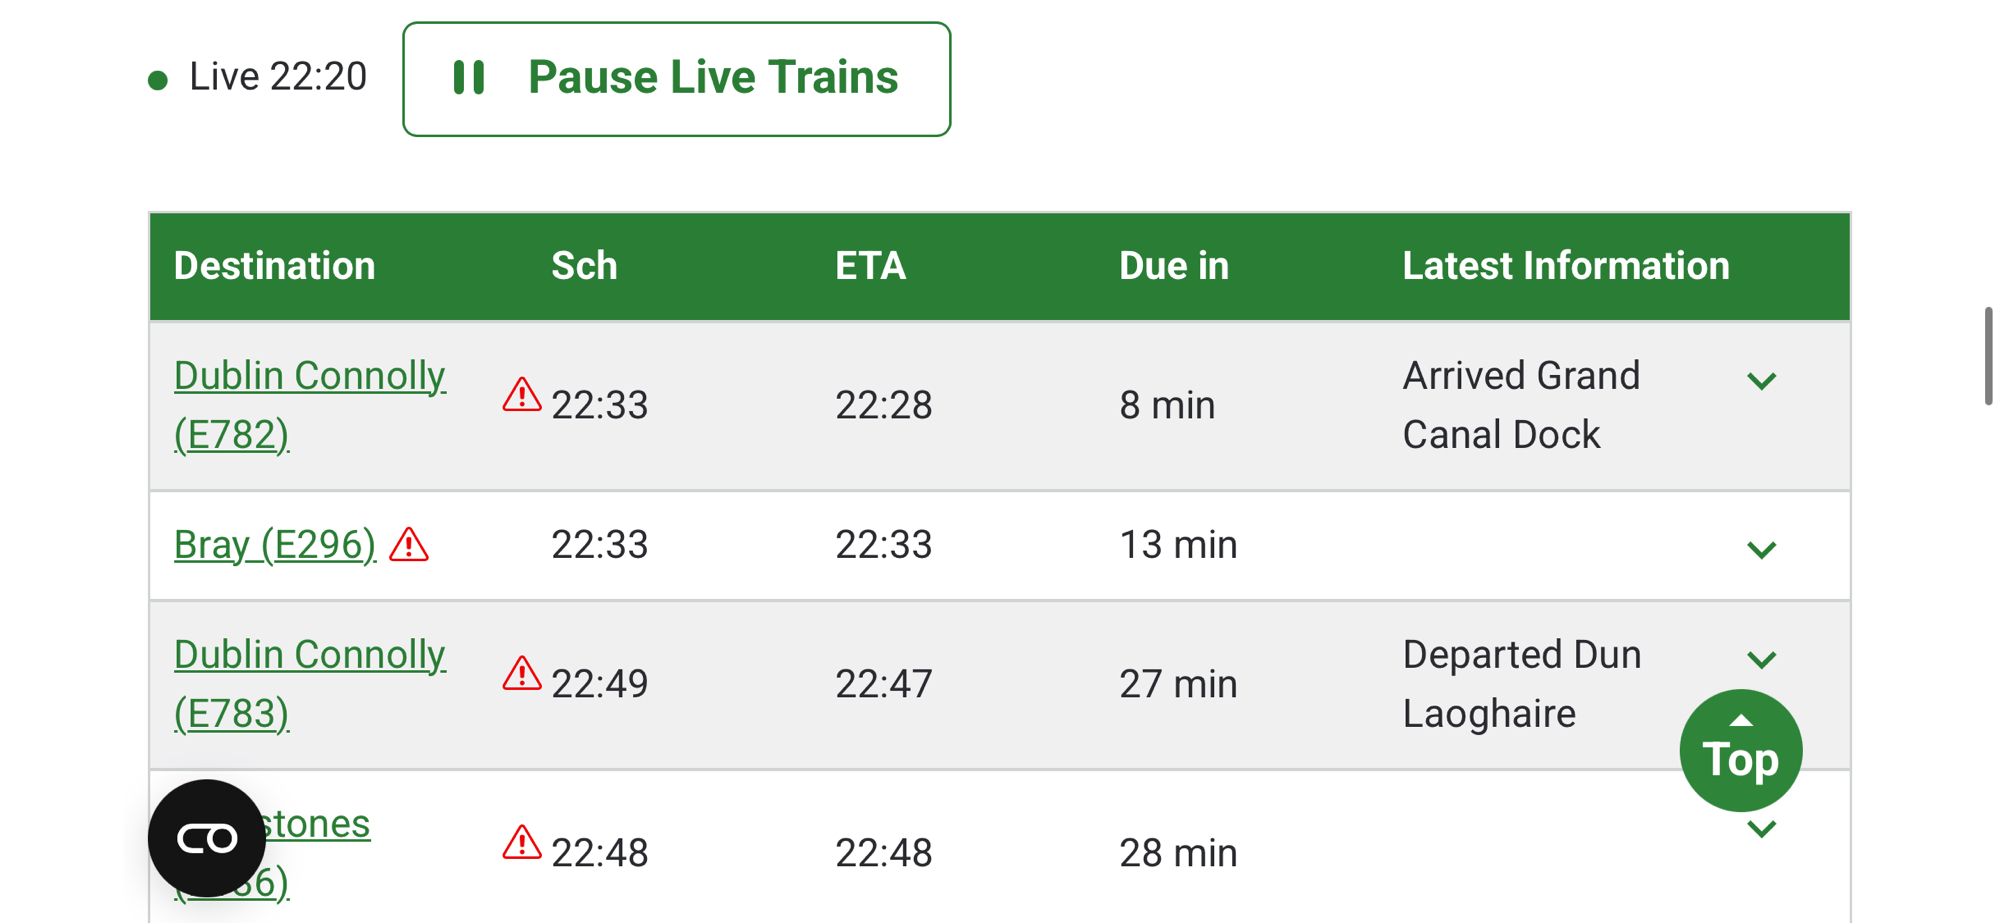The width and height of the screenshot is (2000, 923).
Task: Click the Destination column header
Action: tap(275, 266)
